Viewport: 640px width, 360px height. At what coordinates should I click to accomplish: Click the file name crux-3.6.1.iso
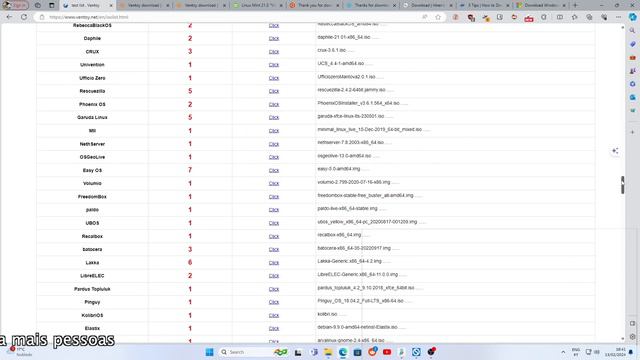(x=331, y=50)
